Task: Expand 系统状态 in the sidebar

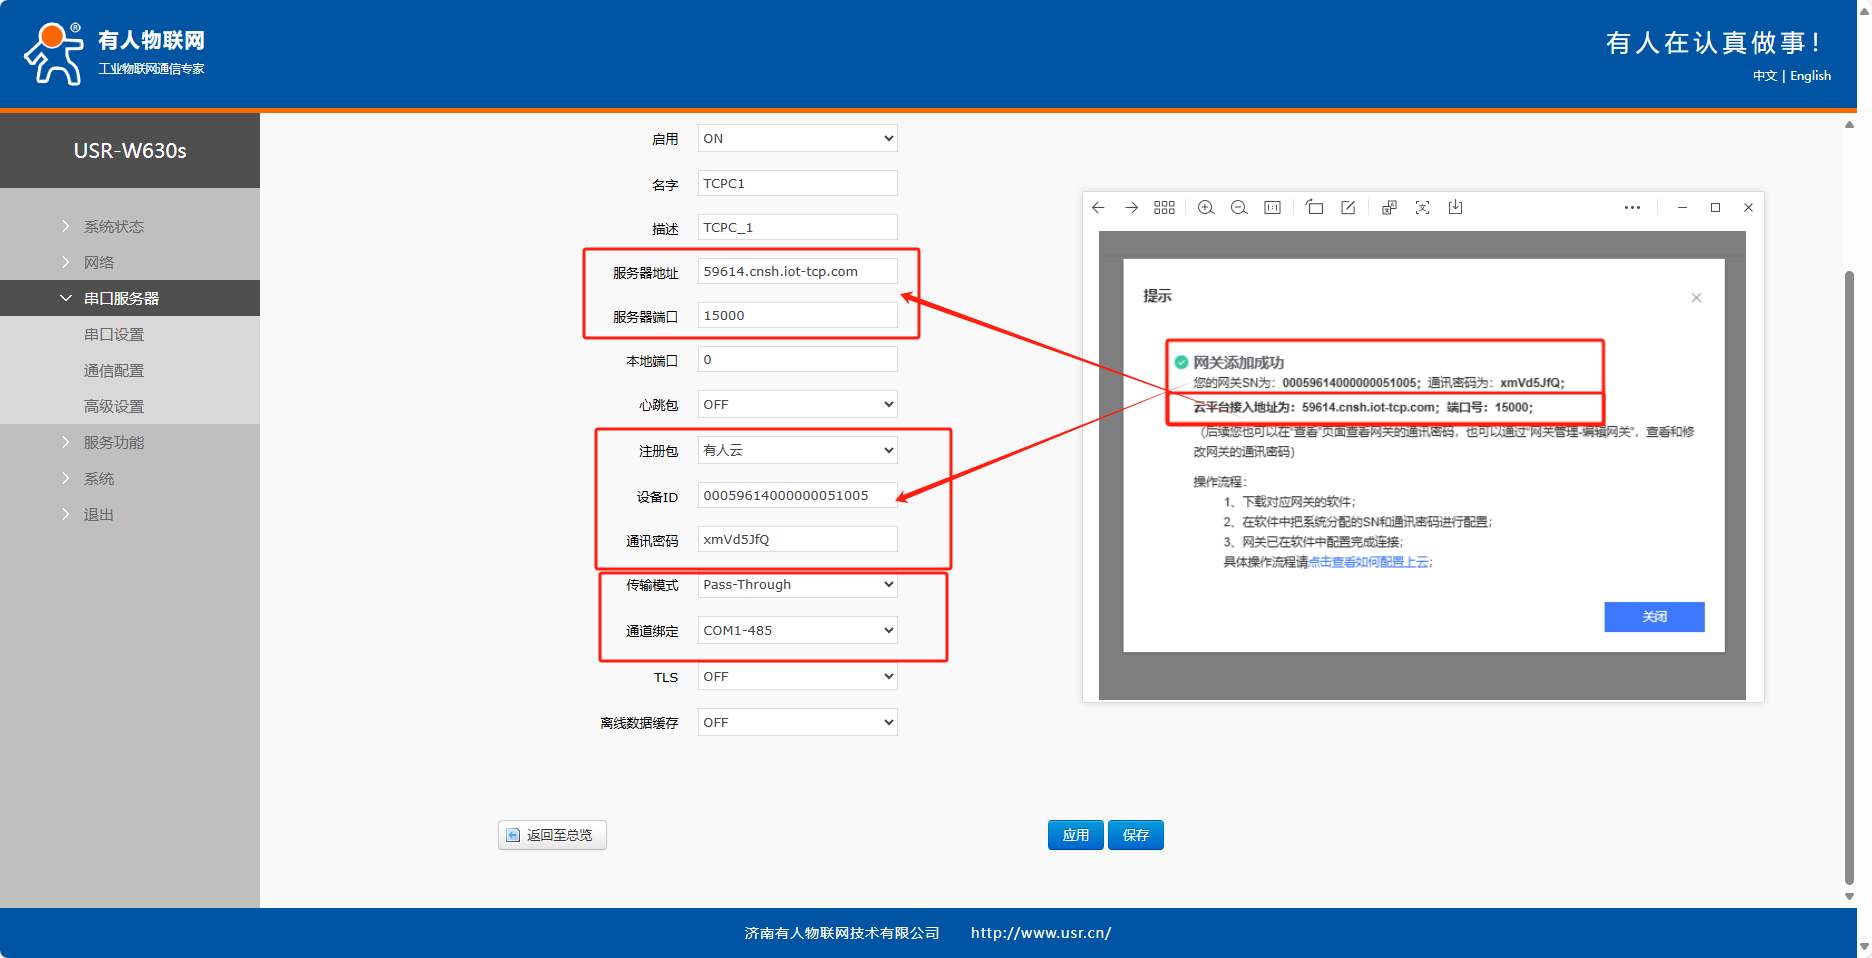Action: point(113,227)
